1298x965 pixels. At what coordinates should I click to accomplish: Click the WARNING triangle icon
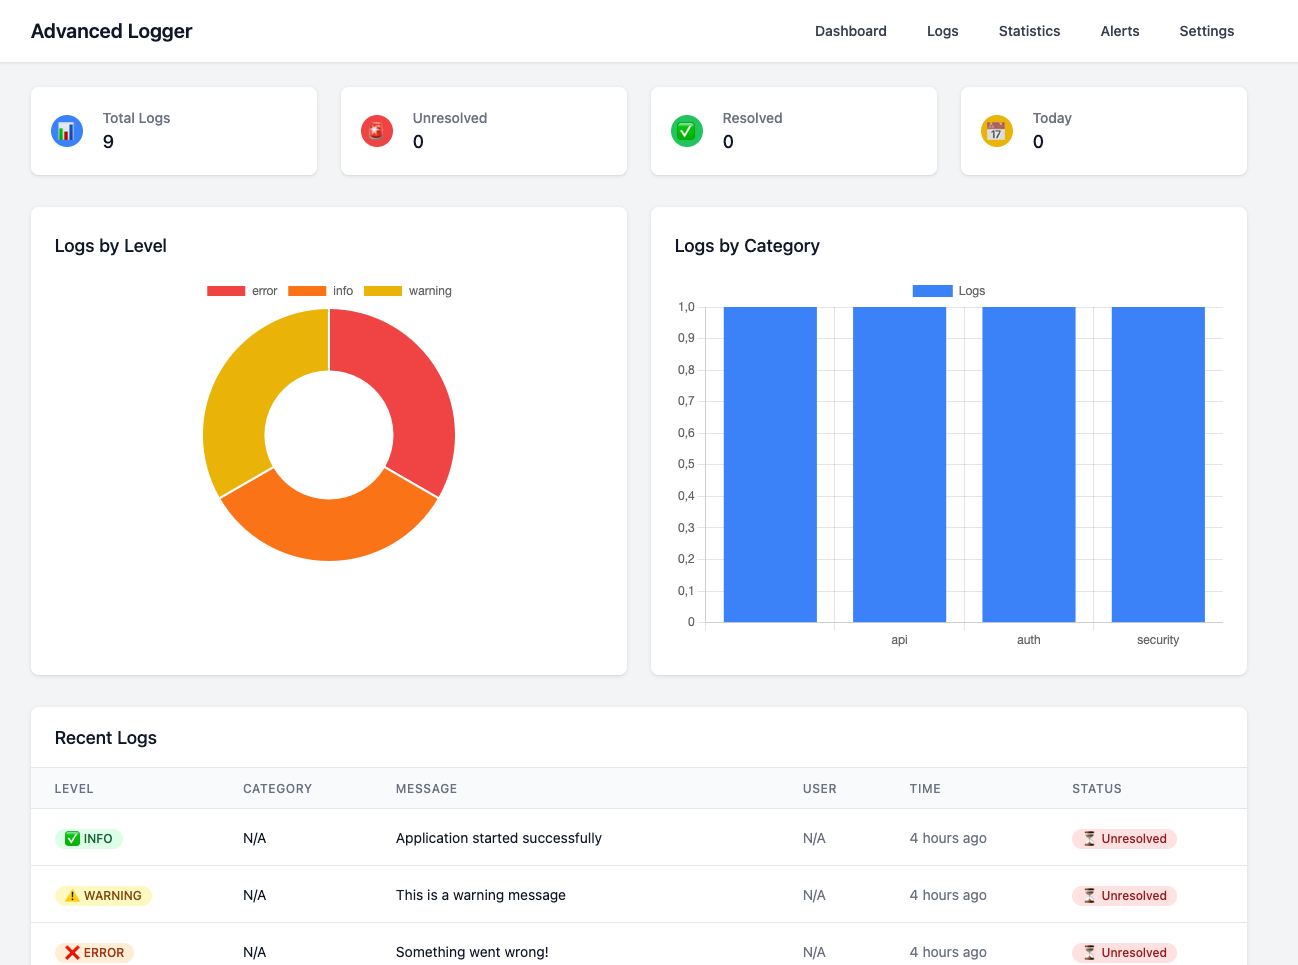click(x=70, y=895)
